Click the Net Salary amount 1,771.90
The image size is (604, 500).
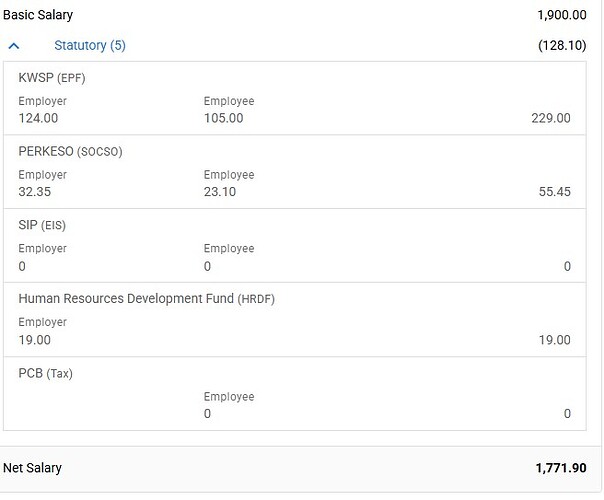(561, 468)
